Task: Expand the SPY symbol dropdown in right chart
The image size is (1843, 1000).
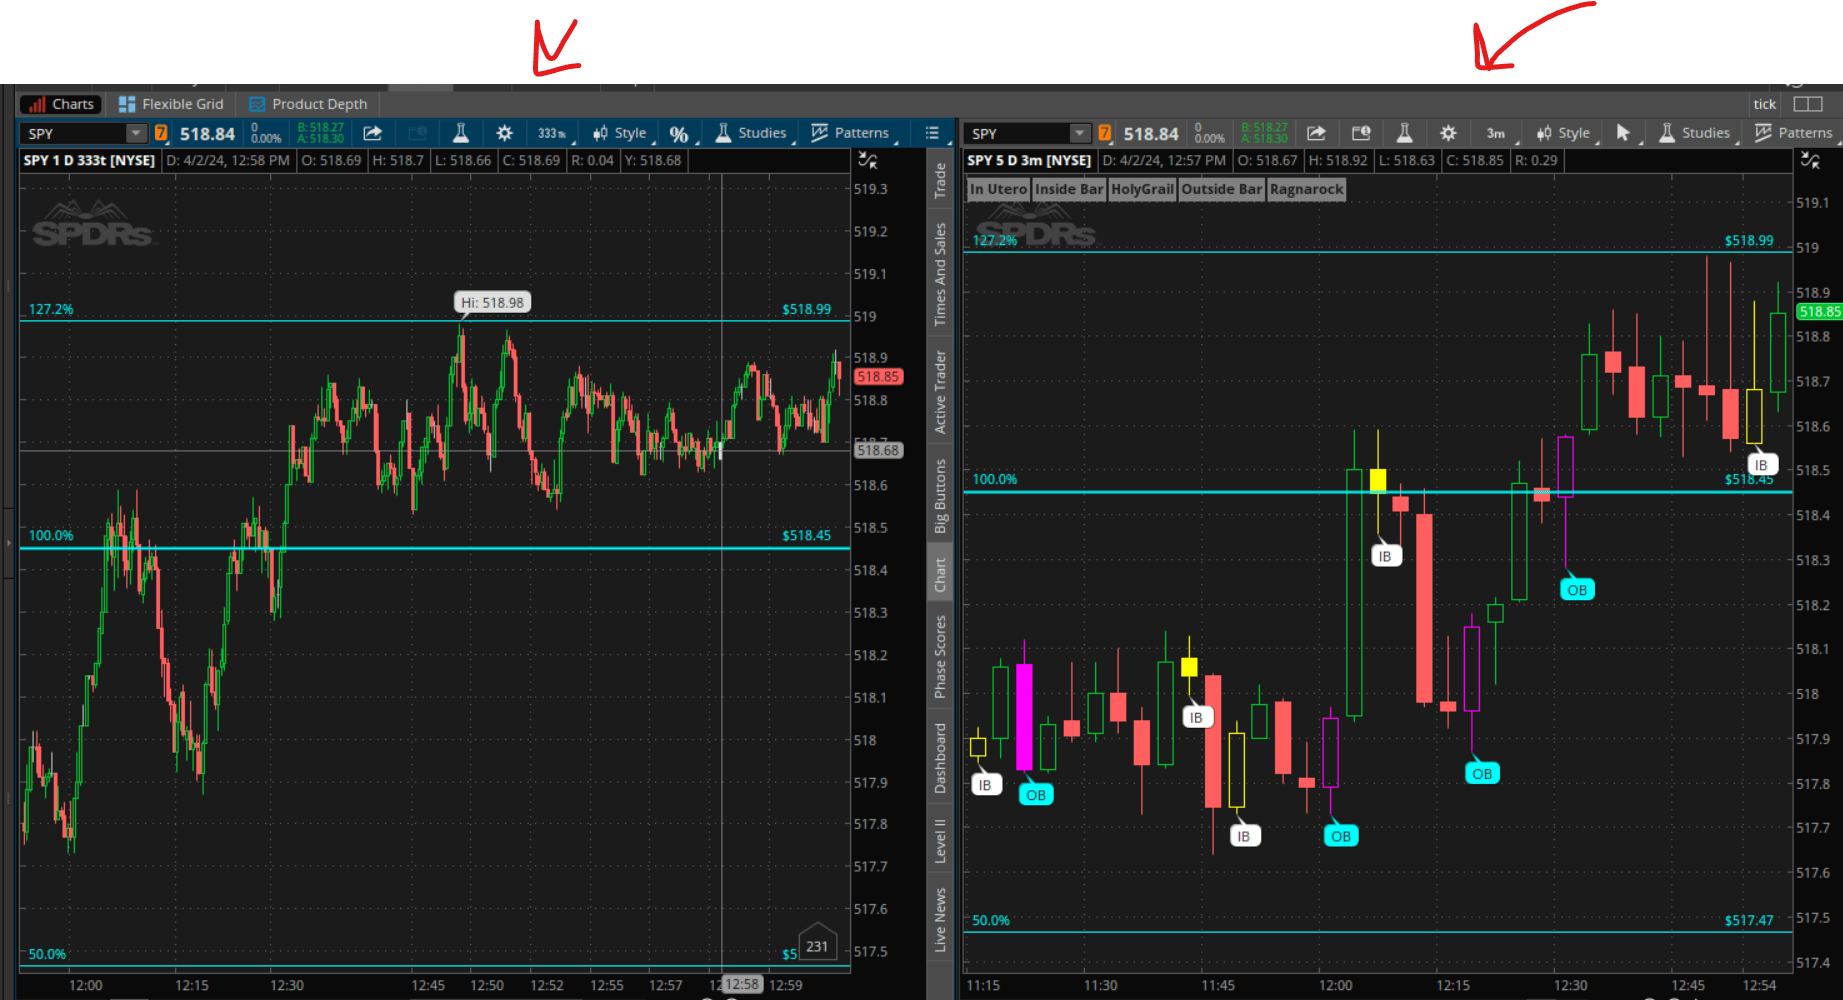Action: [1080, 133]
